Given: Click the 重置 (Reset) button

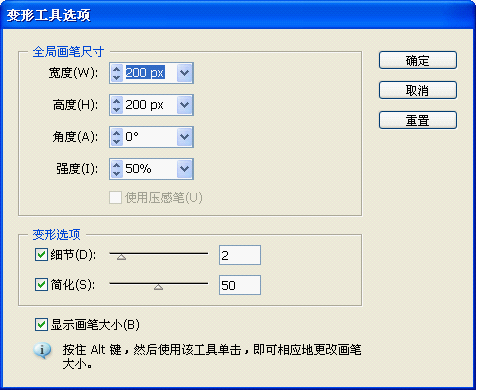Looking at the screenshot, I should pos(418,120).
